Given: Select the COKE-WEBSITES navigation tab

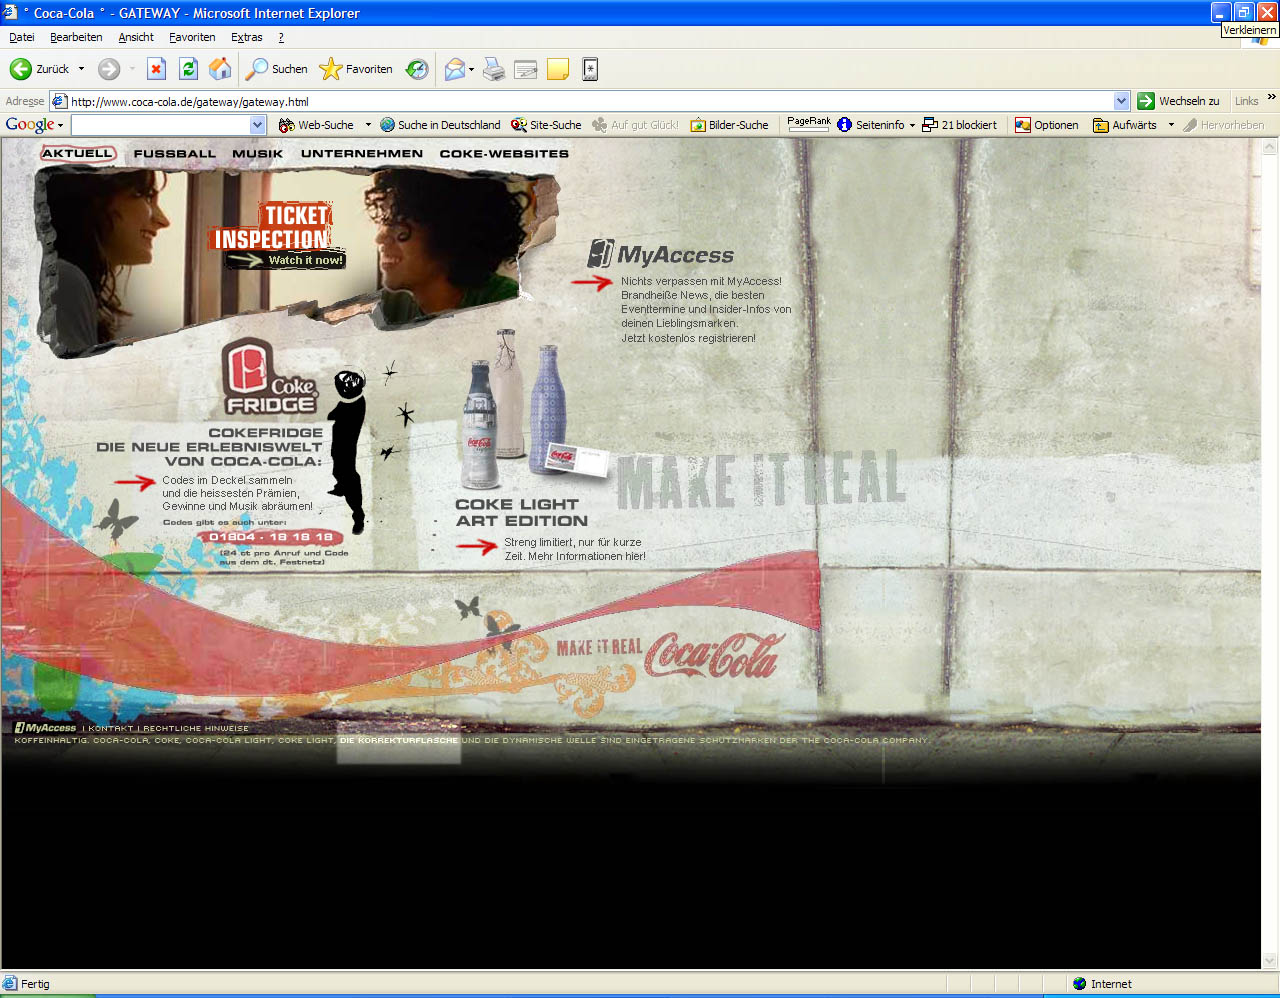Looking at the screenshot, I should tap(504, 154).
